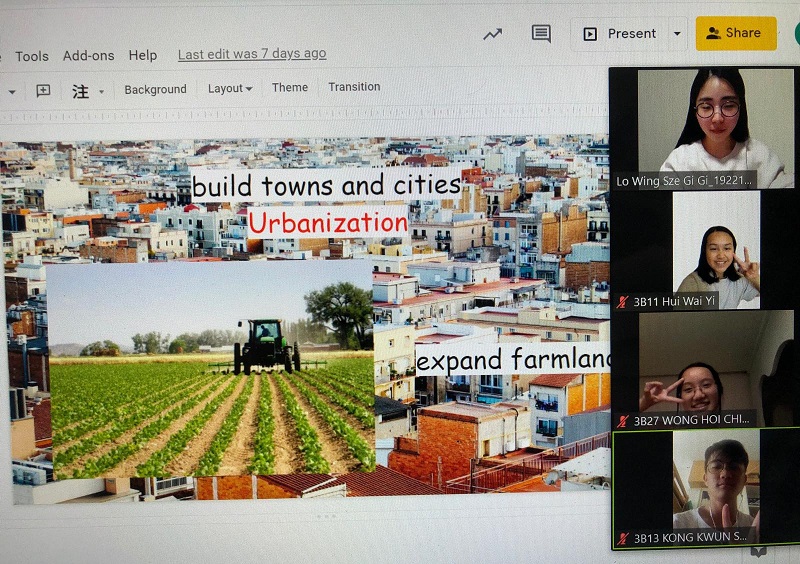Click the Present button
800x564 pixels.
click(620, 34)
